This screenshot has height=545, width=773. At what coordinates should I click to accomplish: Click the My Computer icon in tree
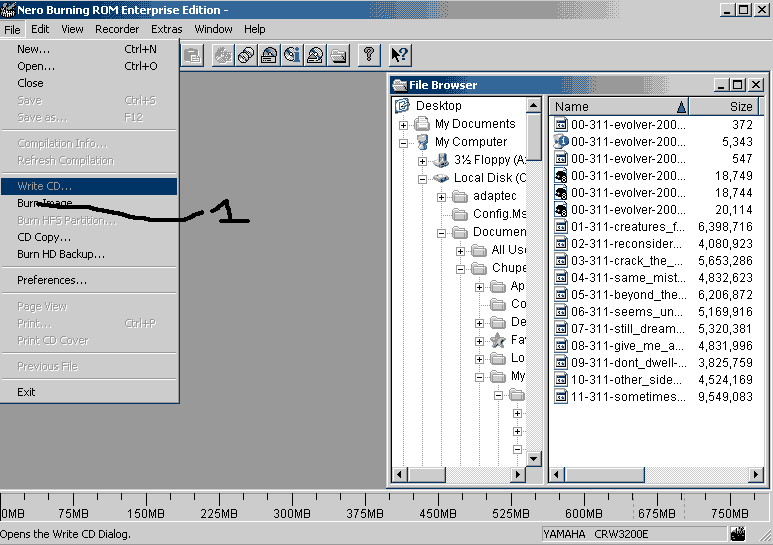(x=422, y=142)
